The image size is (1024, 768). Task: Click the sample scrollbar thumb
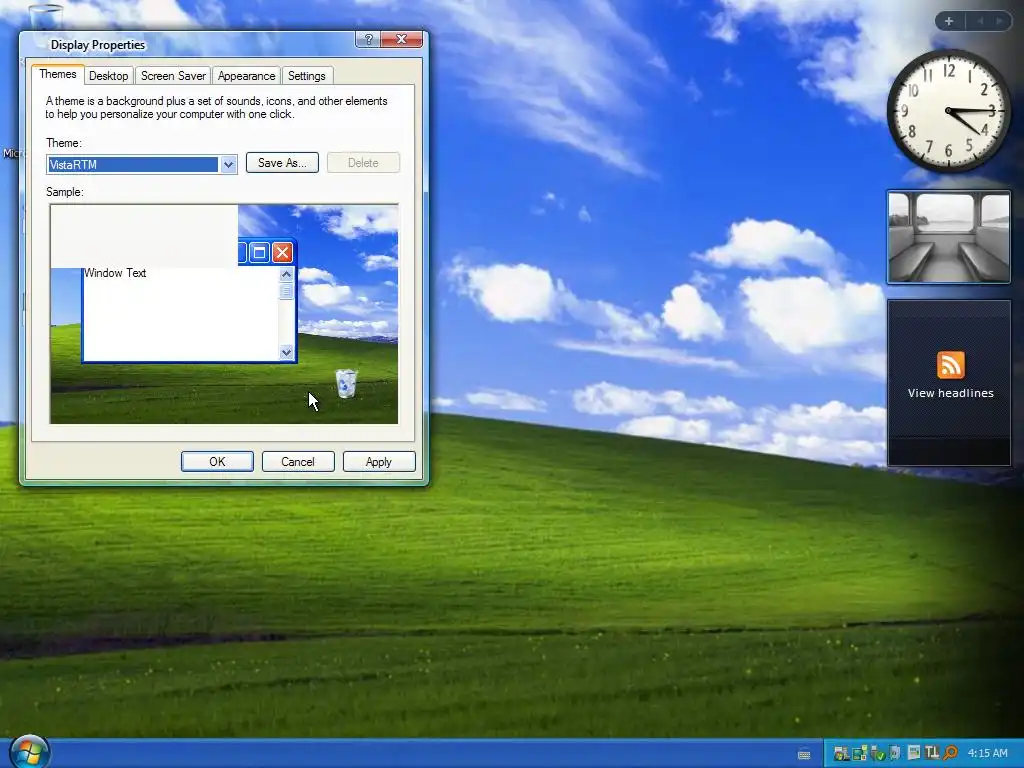pos(286,291)
